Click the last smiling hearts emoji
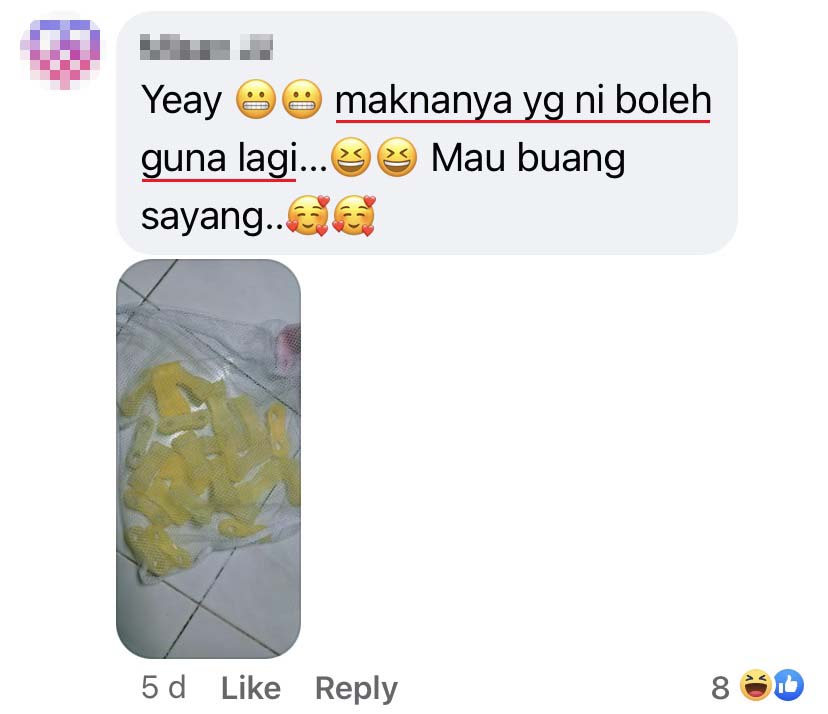 354,215
